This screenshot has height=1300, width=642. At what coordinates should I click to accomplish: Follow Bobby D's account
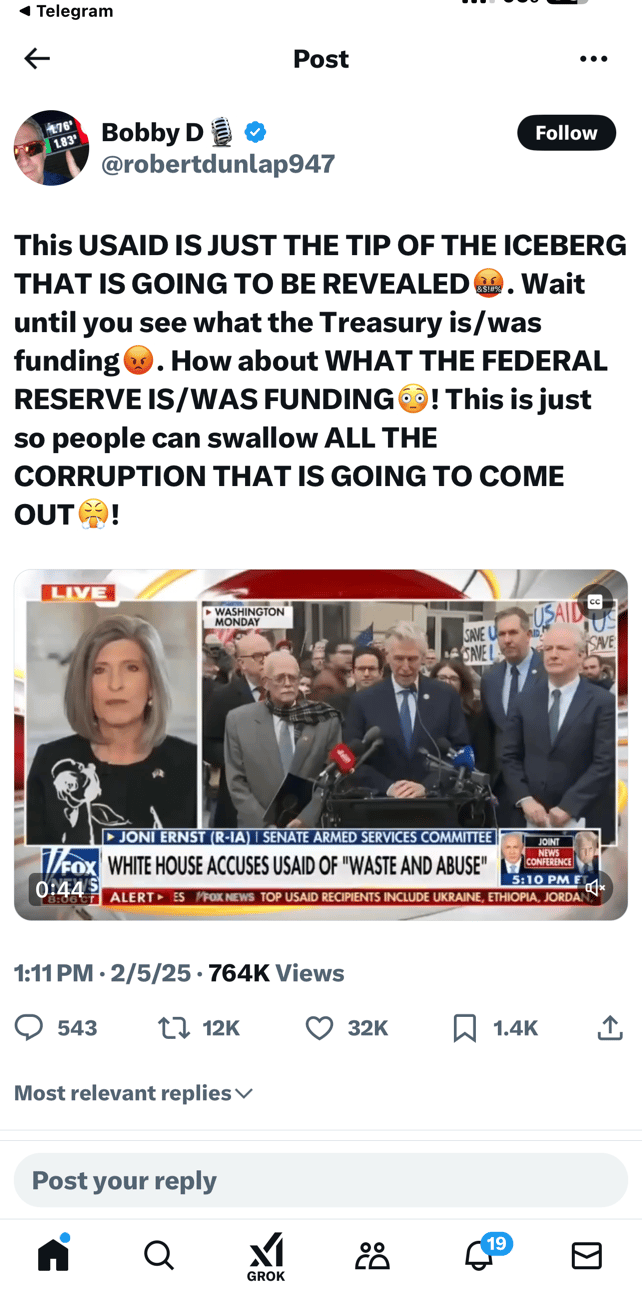click(x=566, y=133)
